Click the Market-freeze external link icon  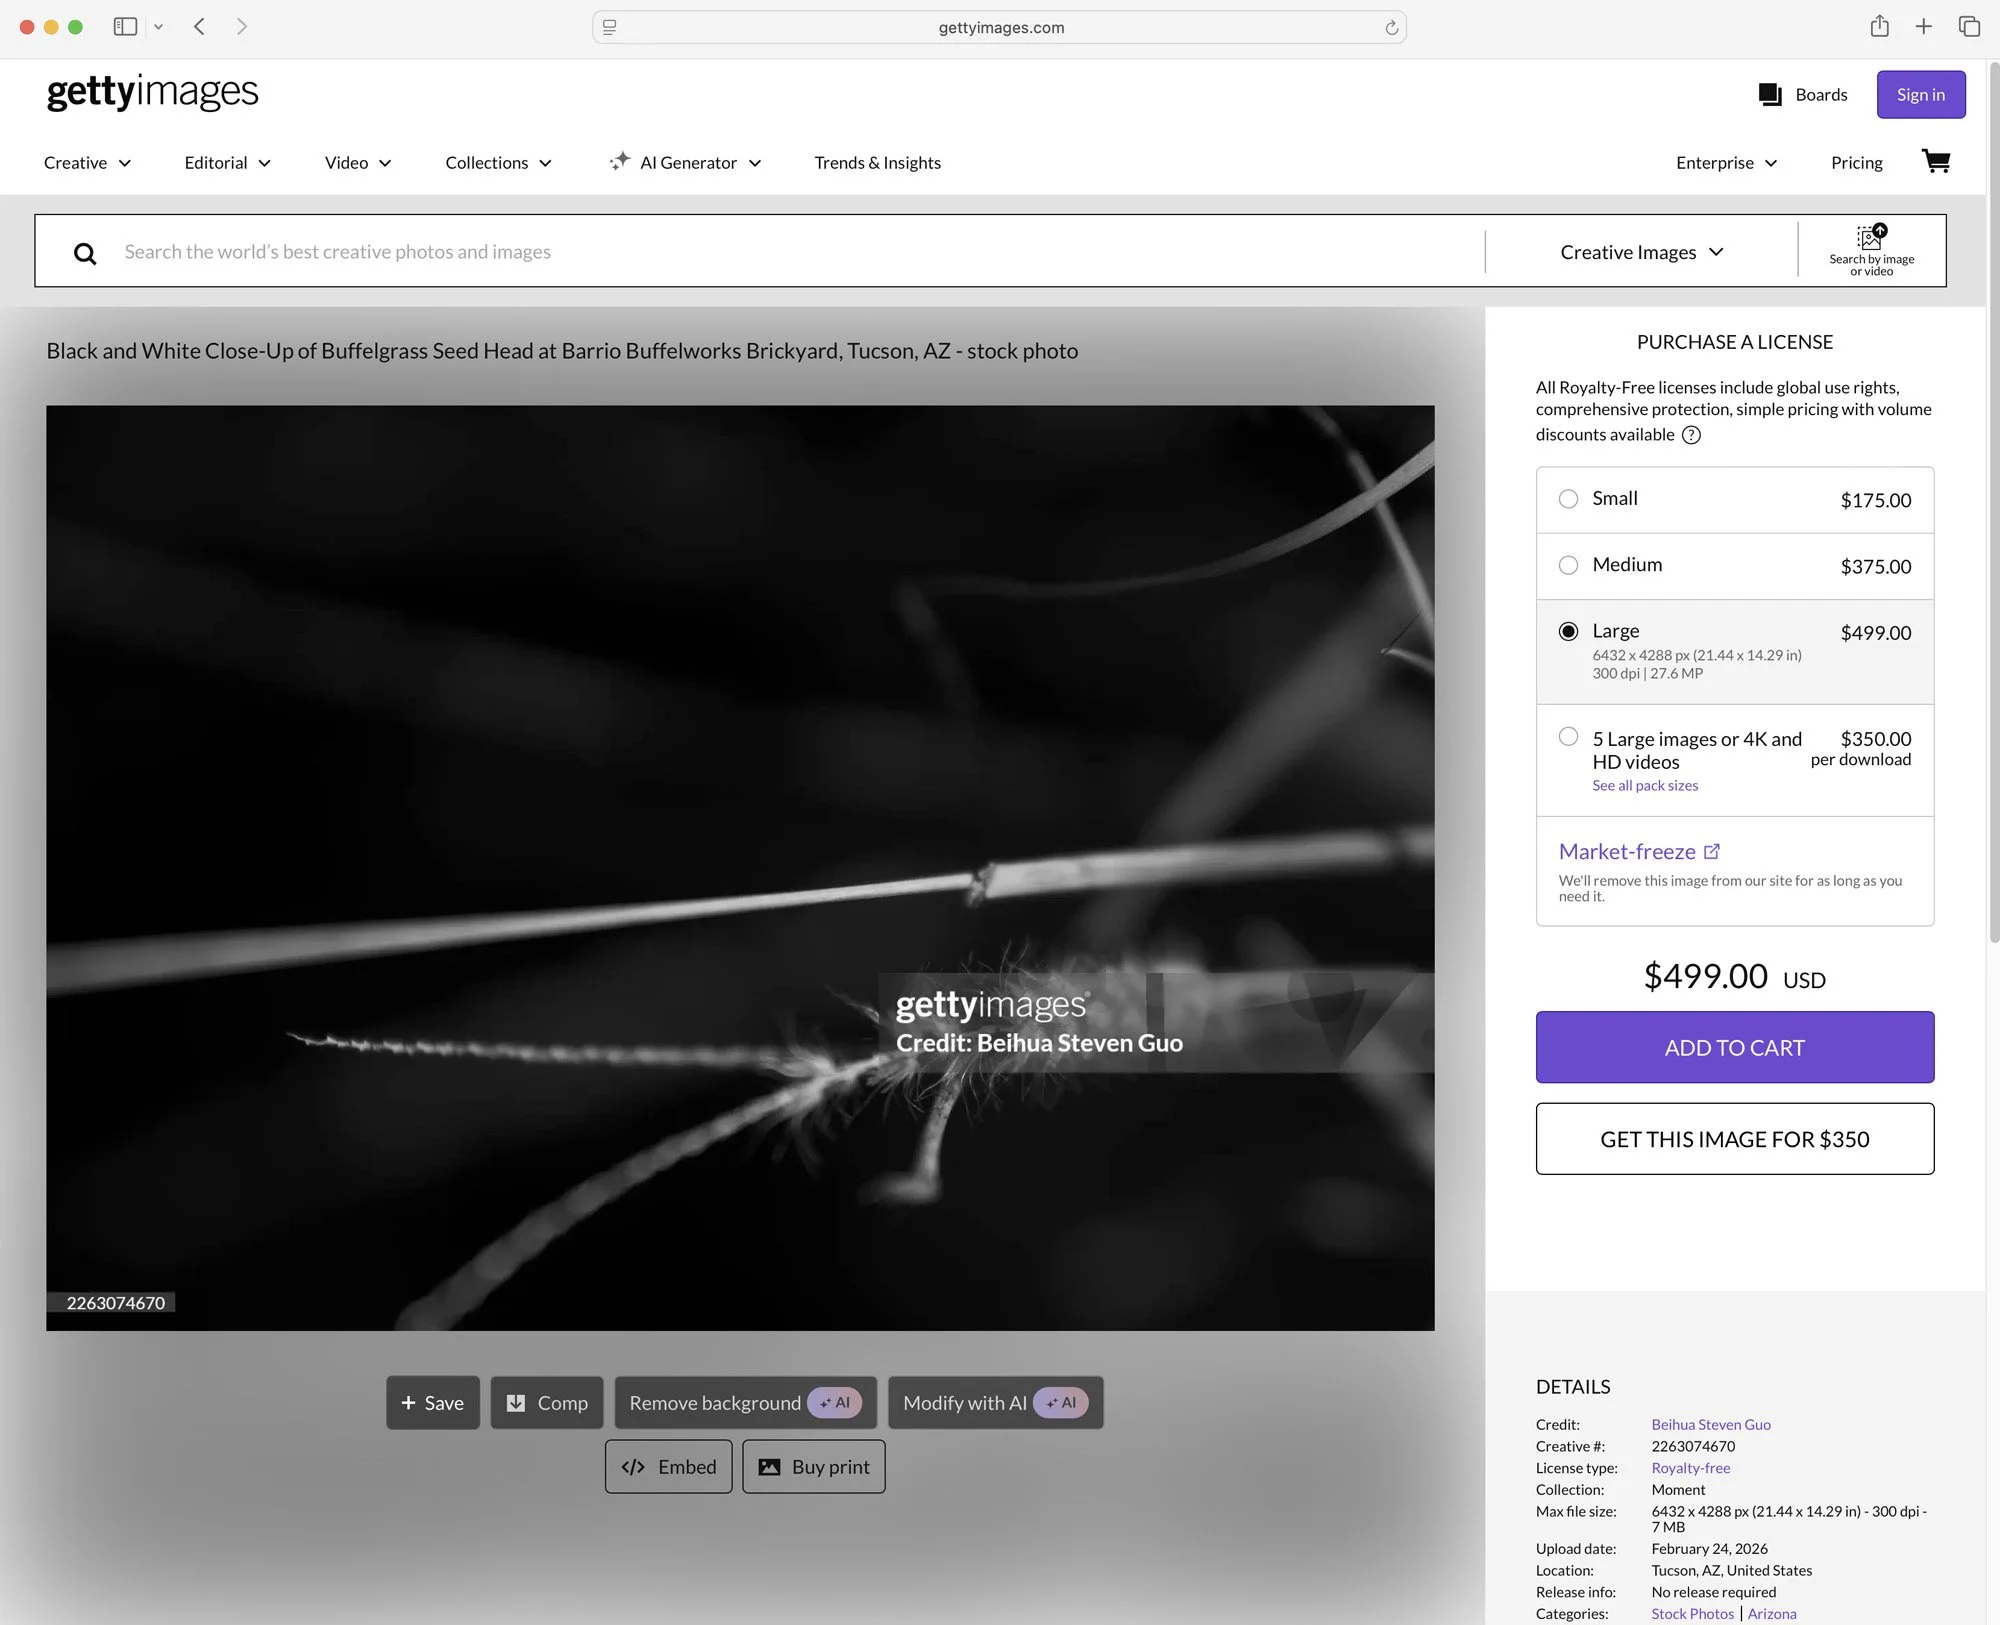tap(1712, 851)
